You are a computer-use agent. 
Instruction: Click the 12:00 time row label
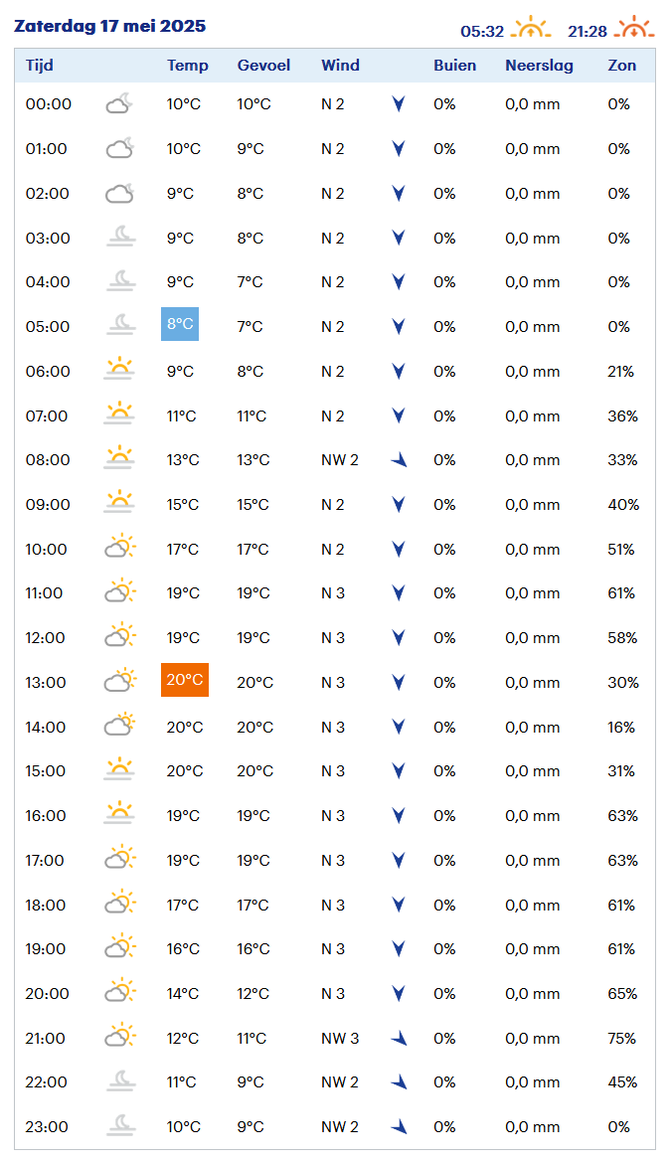click(45, 638)
